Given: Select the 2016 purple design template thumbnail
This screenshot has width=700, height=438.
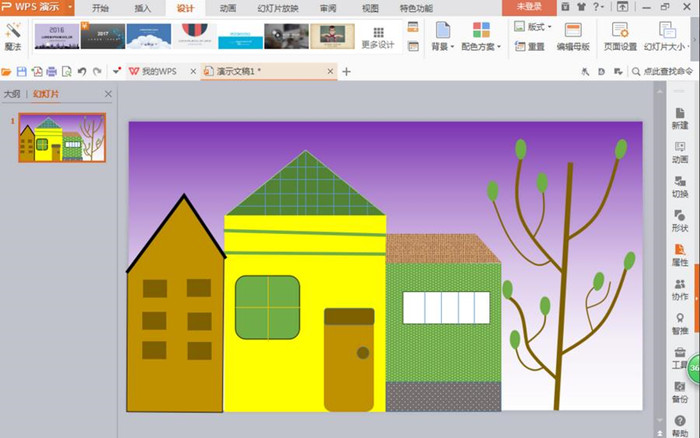Looking at the screenshot, I should pyautogui.click(x=57, y=36).
